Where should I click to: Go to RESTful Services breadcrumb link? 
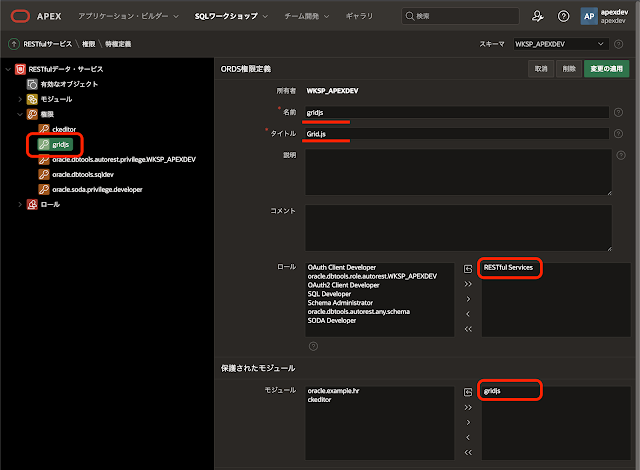click(47, 44)
